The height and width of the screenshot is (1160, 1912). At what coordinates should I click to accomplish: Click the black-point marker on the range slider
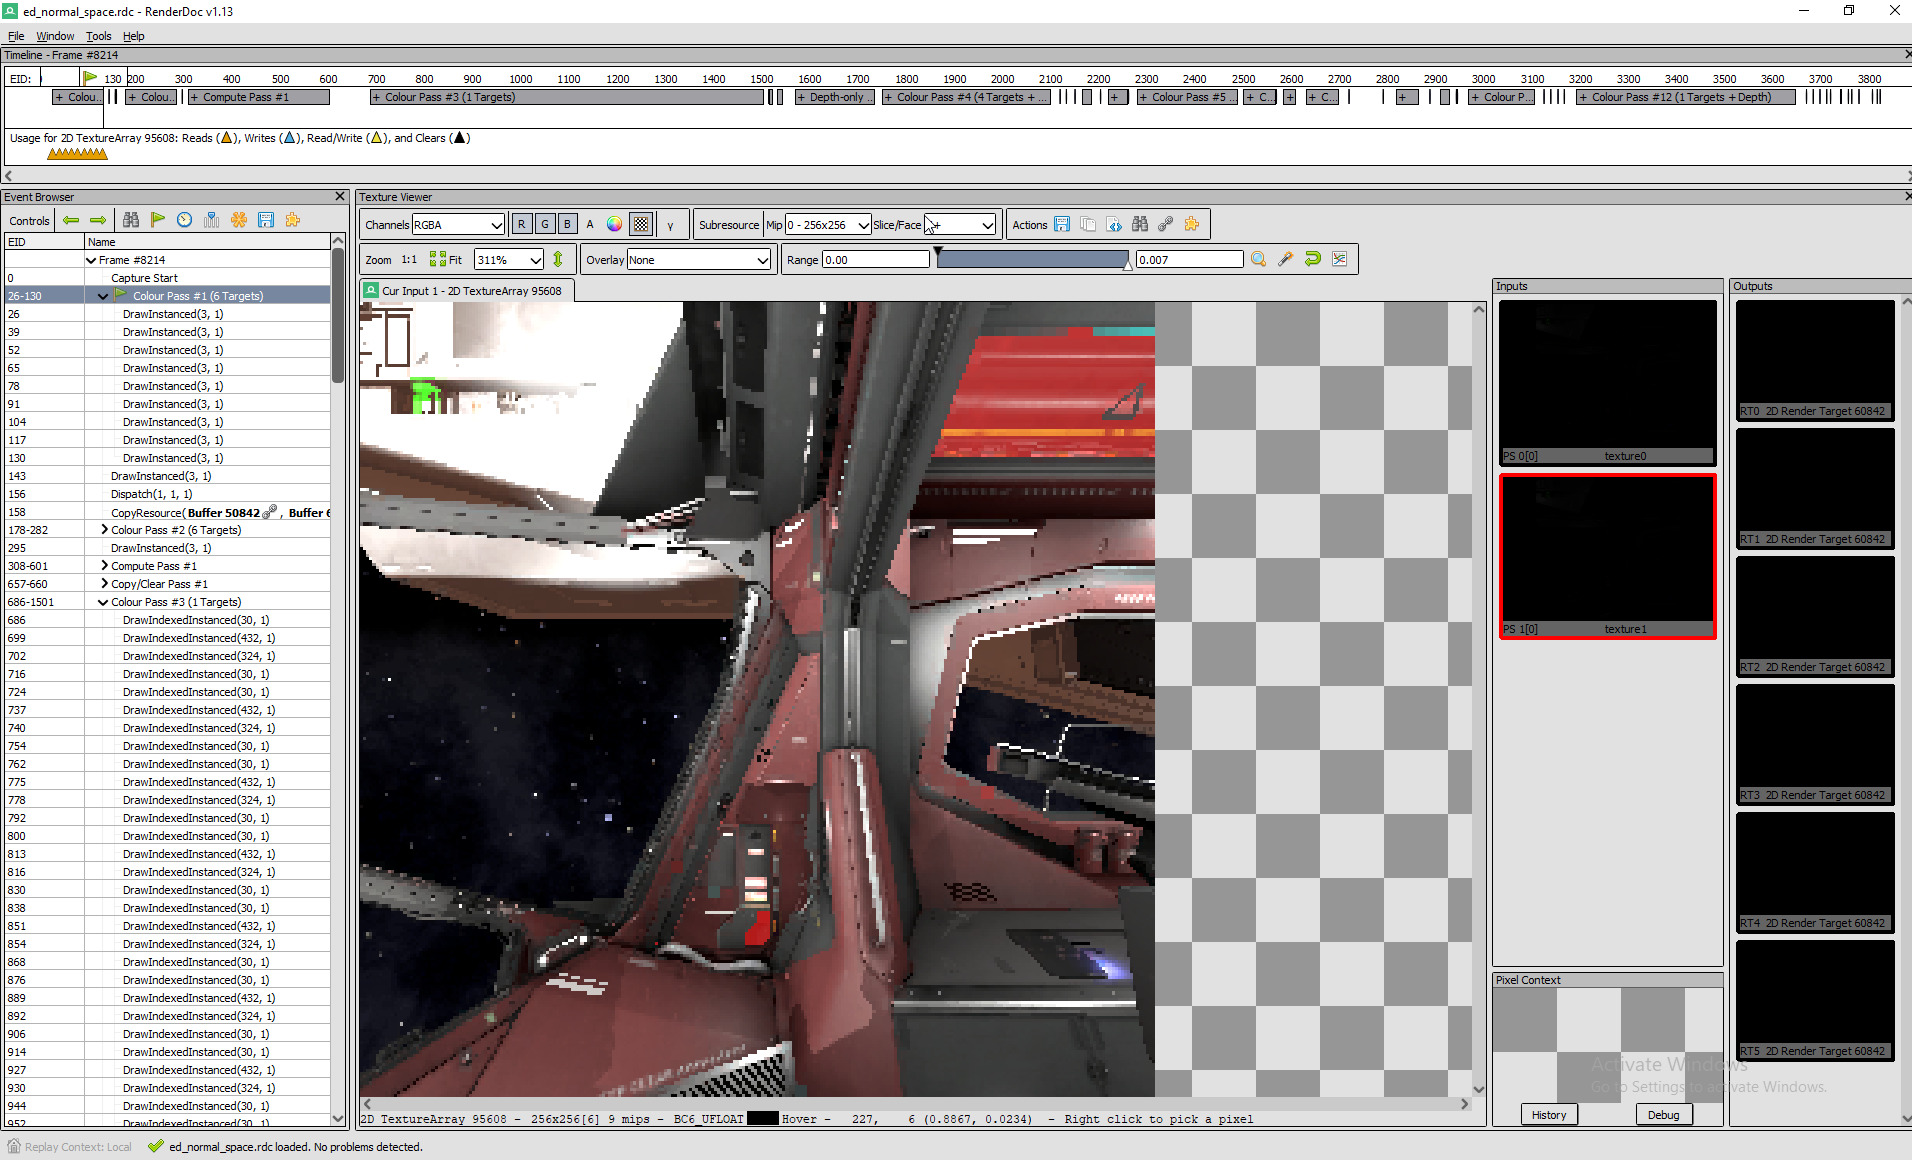click(x=938, y=251)
